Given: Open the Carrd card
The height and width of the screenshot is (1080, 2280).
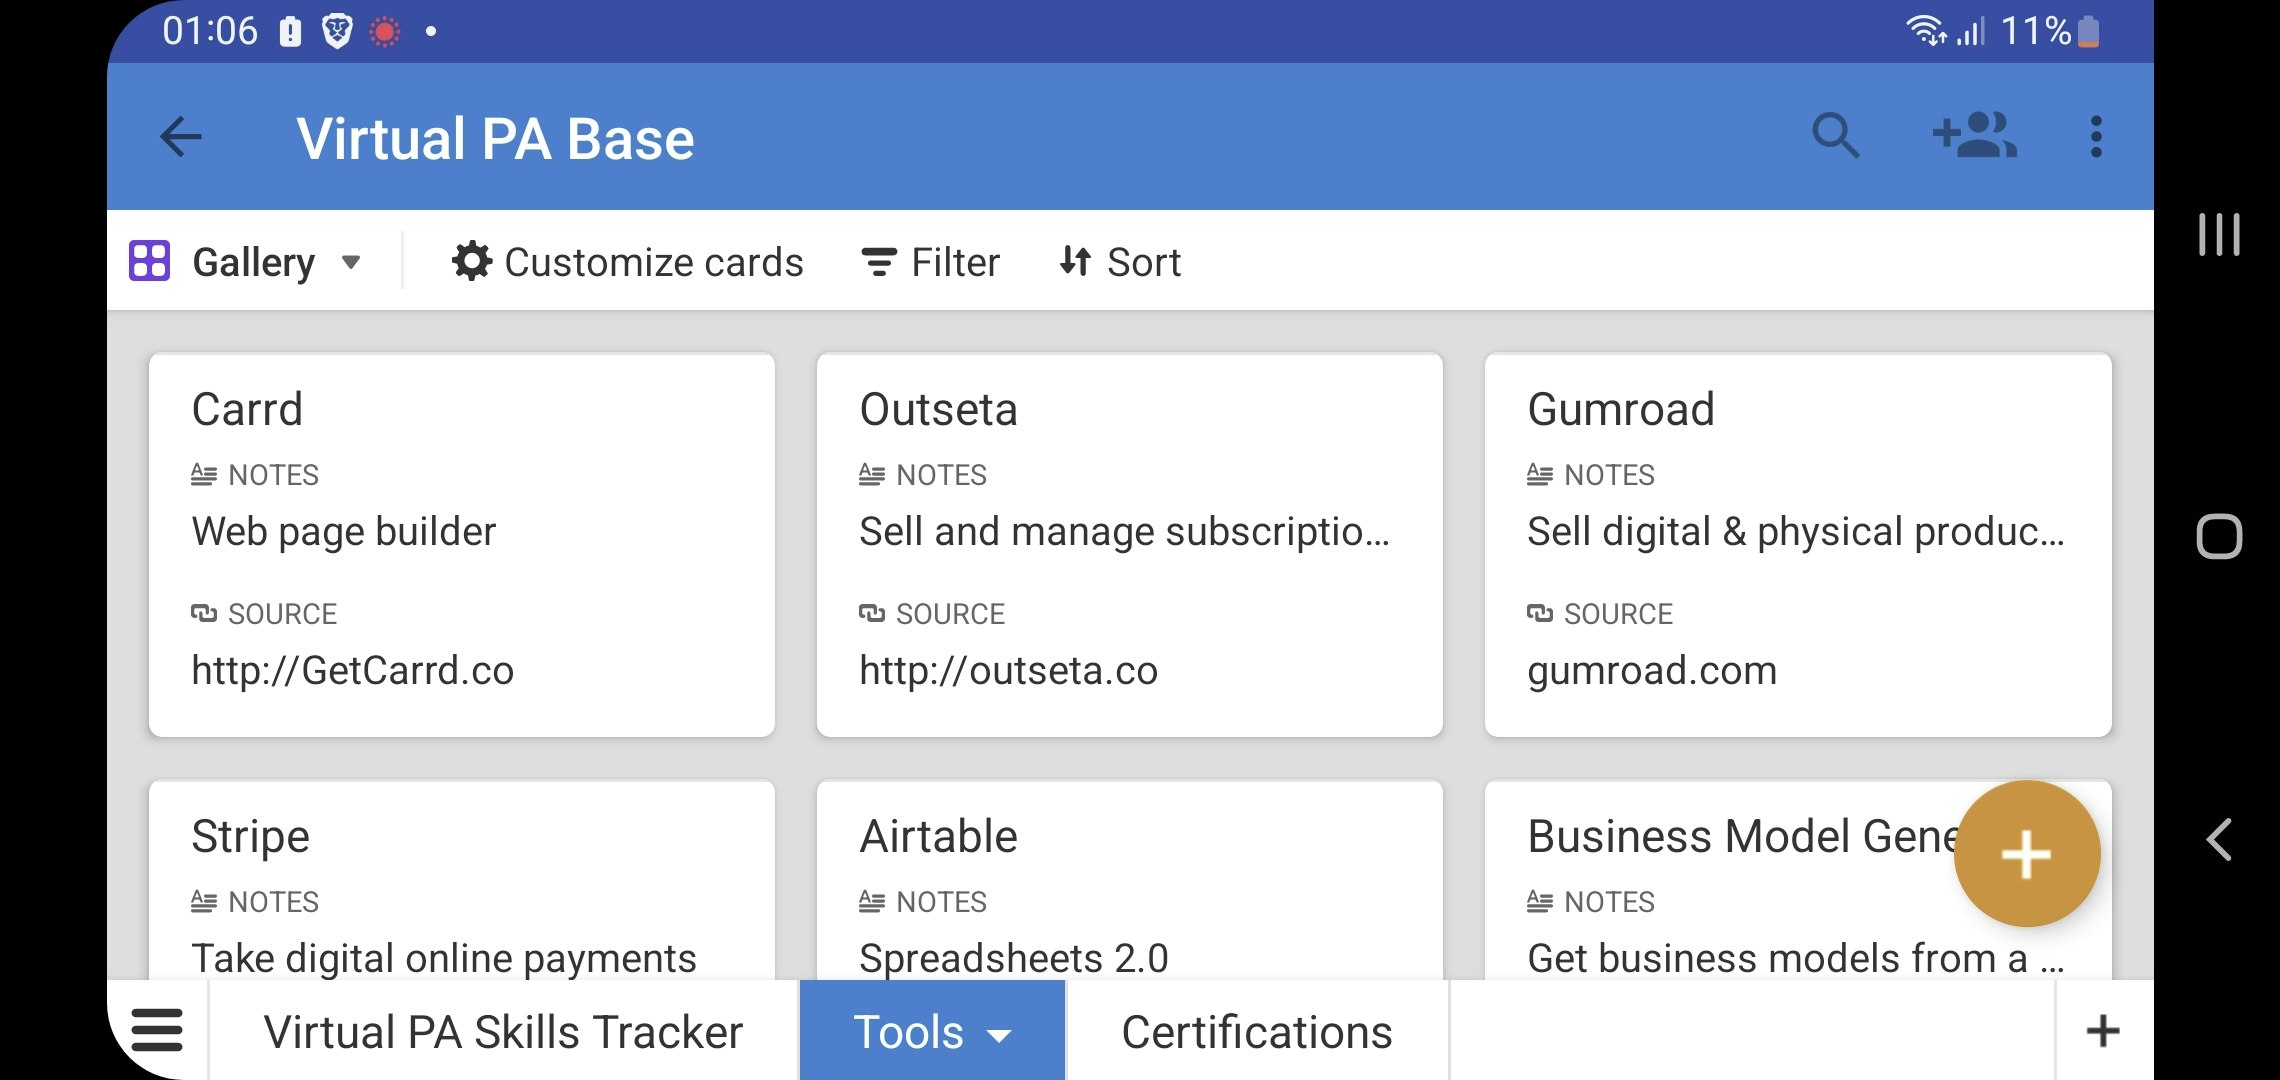Looking at the screenshot, I should pyautogui.click(x=462, y=545).
